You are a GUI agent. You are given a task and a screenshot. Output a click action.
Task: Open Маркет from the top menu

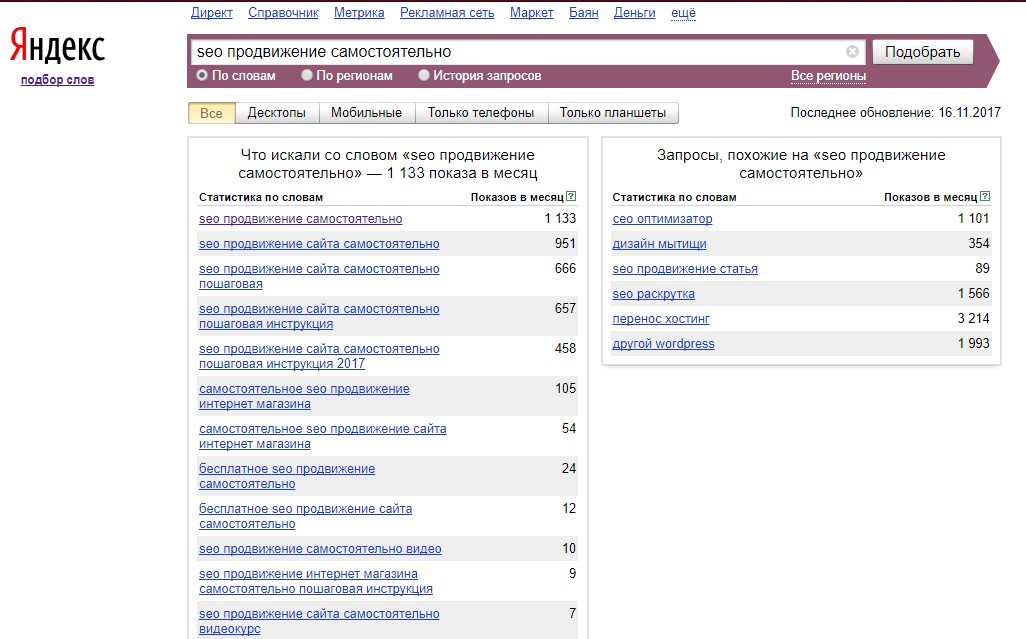click(x=531, y=12)
